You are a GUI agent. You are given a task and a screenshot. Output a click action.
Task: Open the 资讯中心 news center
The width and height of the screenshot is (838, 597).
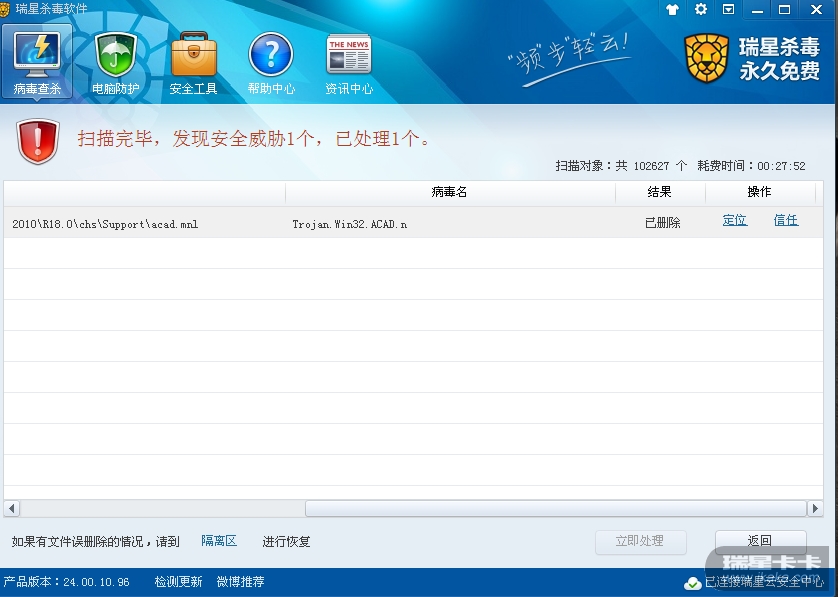pos(349,63)
